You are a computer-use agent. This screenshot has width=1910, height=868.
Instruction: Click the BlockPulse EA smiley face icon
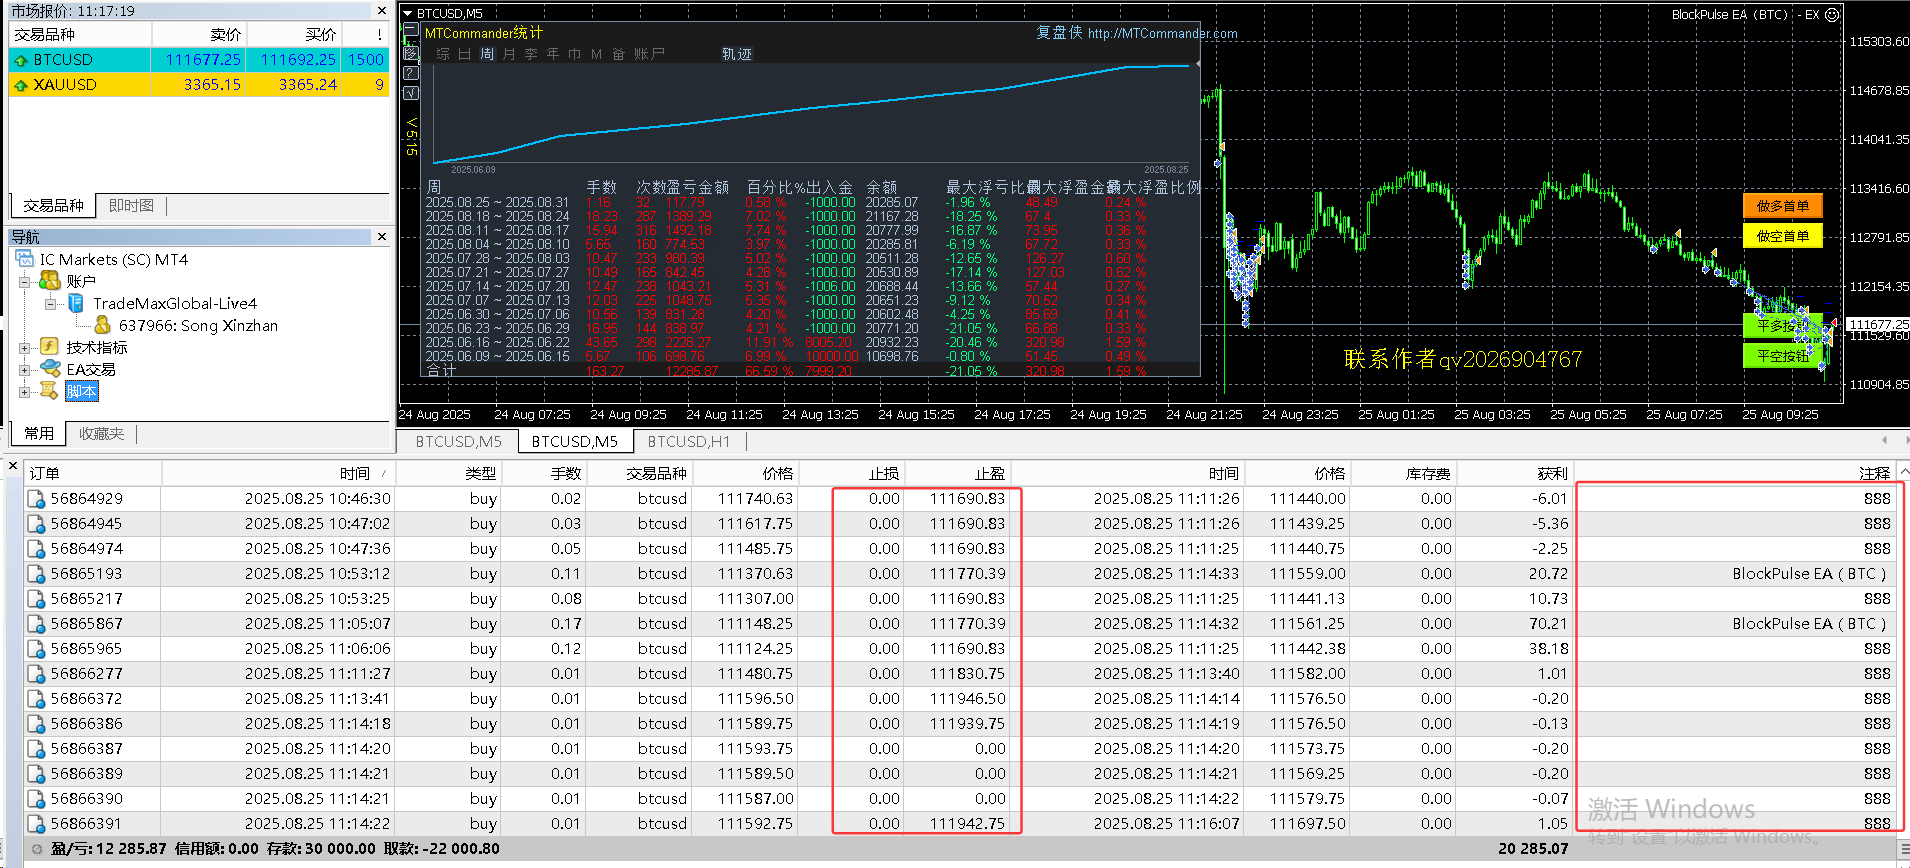(x=1832, y=15)
